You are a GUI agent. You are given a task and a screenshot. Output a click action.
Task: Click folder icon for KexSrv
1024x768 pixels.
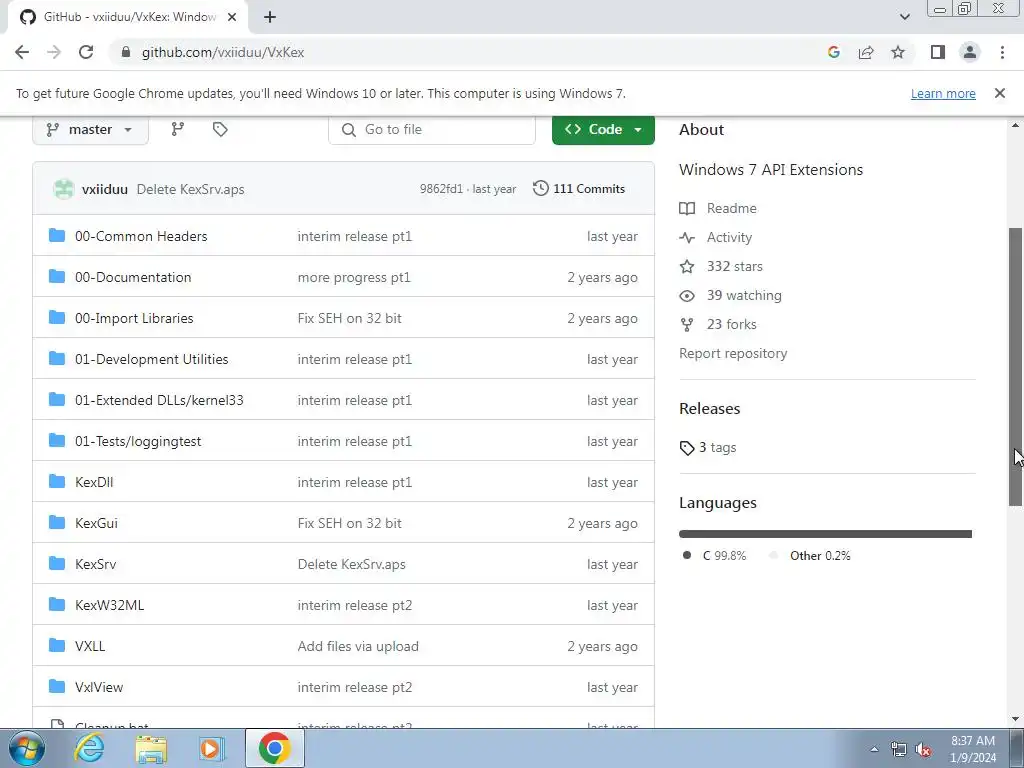click(57, 563)
